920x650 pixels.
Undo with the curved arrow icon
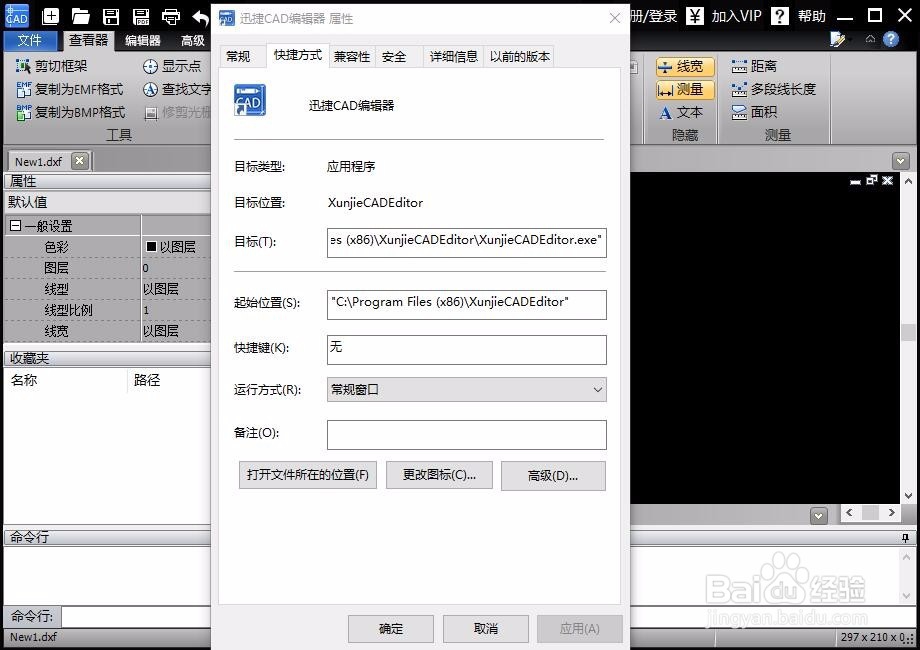coord(201,17)
